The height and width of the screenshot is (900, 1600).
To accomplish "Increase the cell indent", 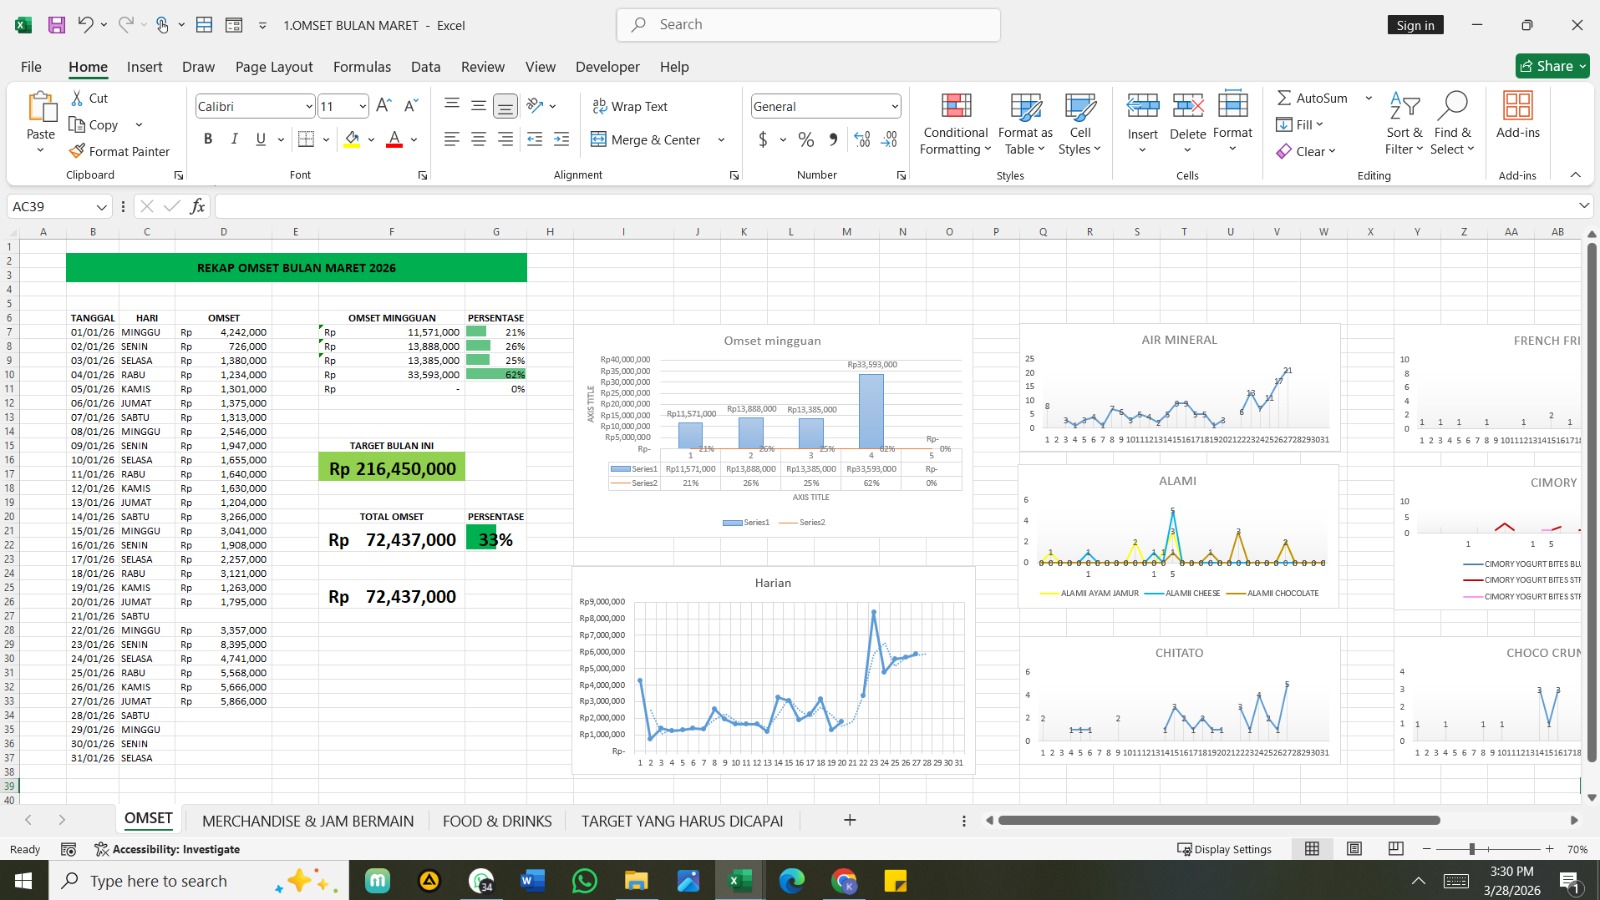I will (561, 139).
